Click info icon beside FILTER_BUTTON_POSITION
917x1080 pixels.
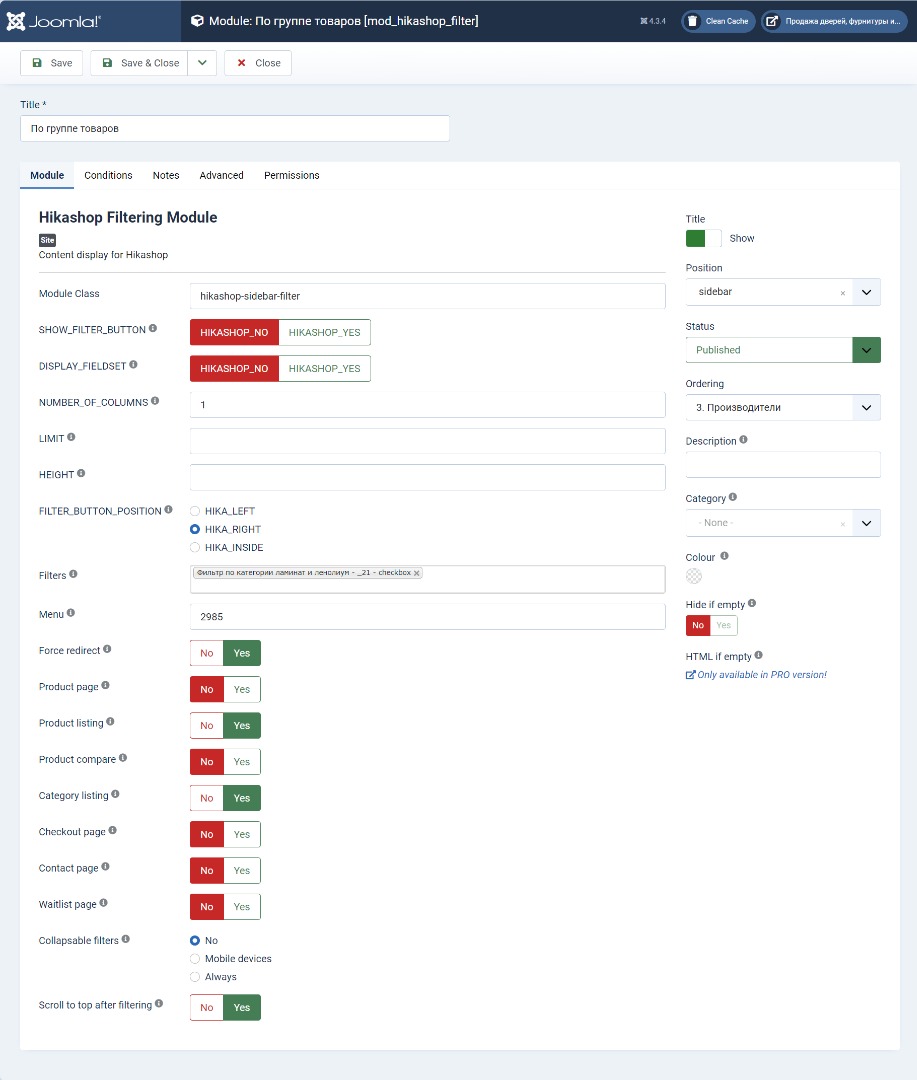pos(168,510)
